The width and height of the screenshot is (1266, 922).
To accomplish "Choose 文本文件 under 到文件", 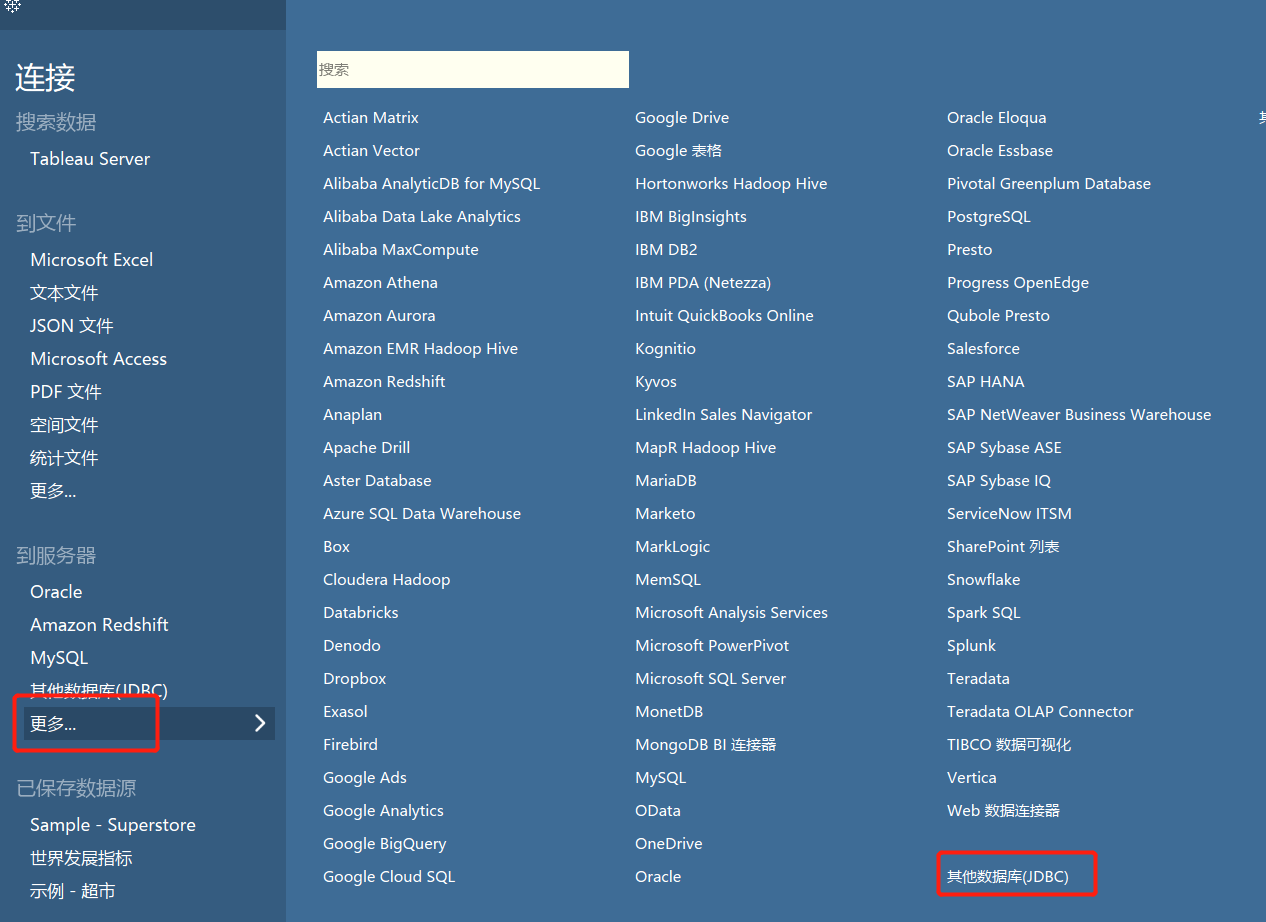I will click(x=64, y=293).
